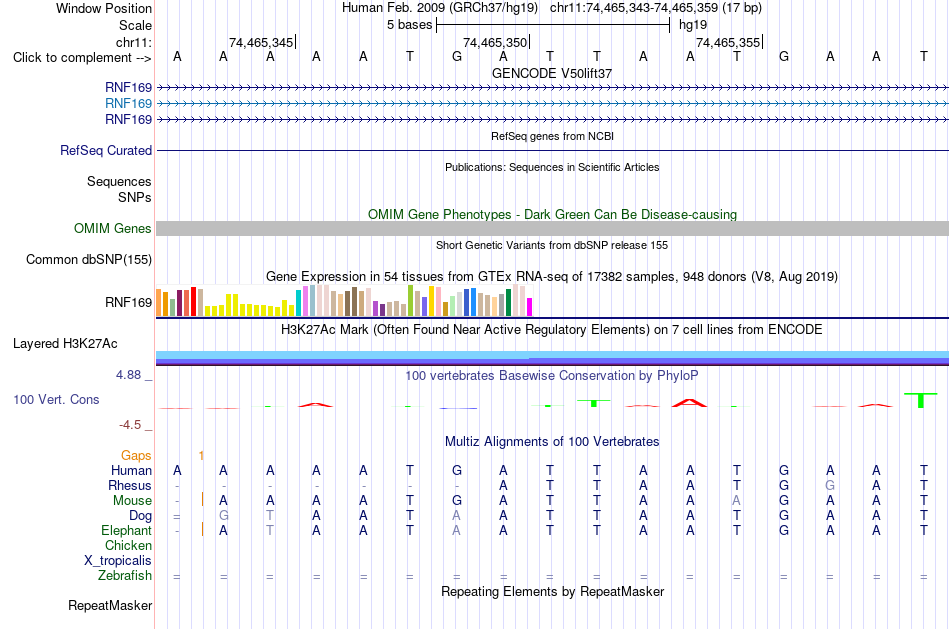Click the 74,465,350 position marker

pos(496,42)
